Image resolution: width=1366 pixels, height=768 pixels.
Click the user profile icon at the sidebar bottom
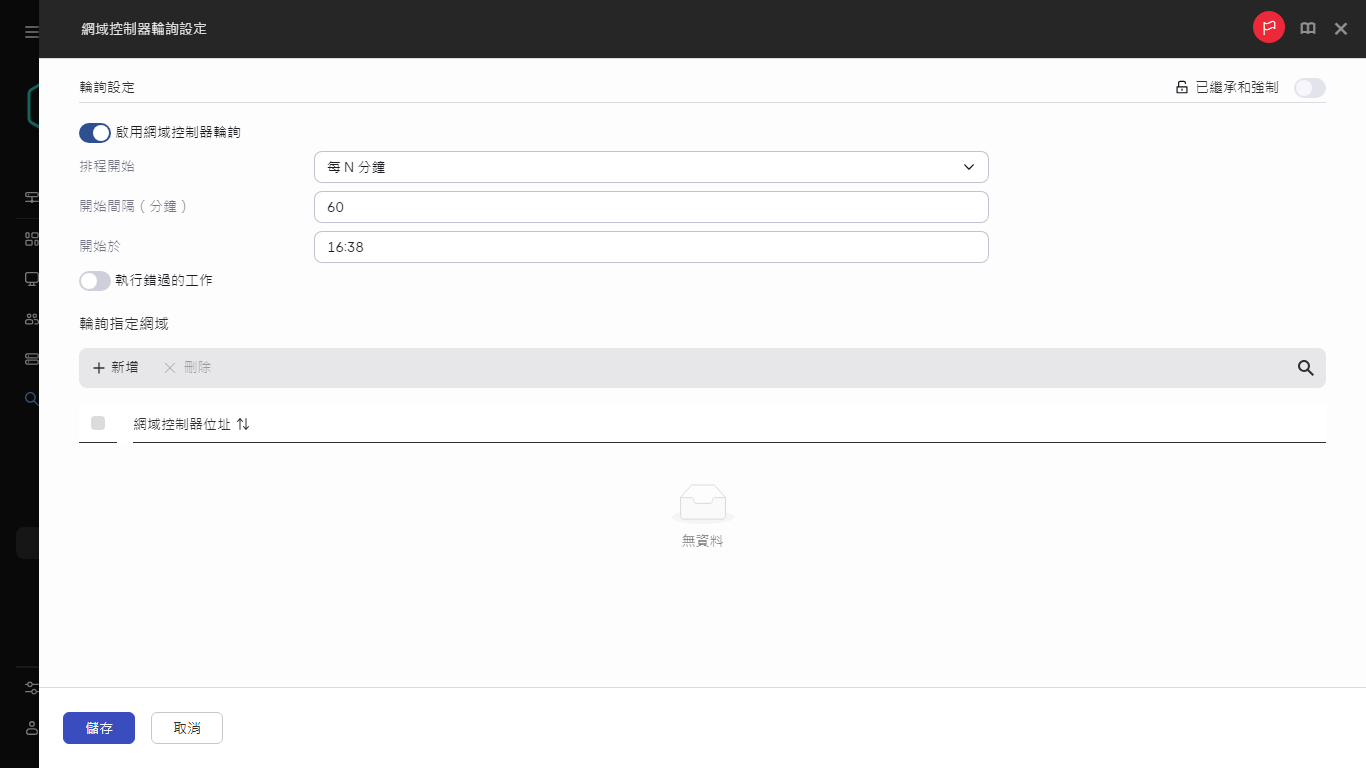(31, 728)
